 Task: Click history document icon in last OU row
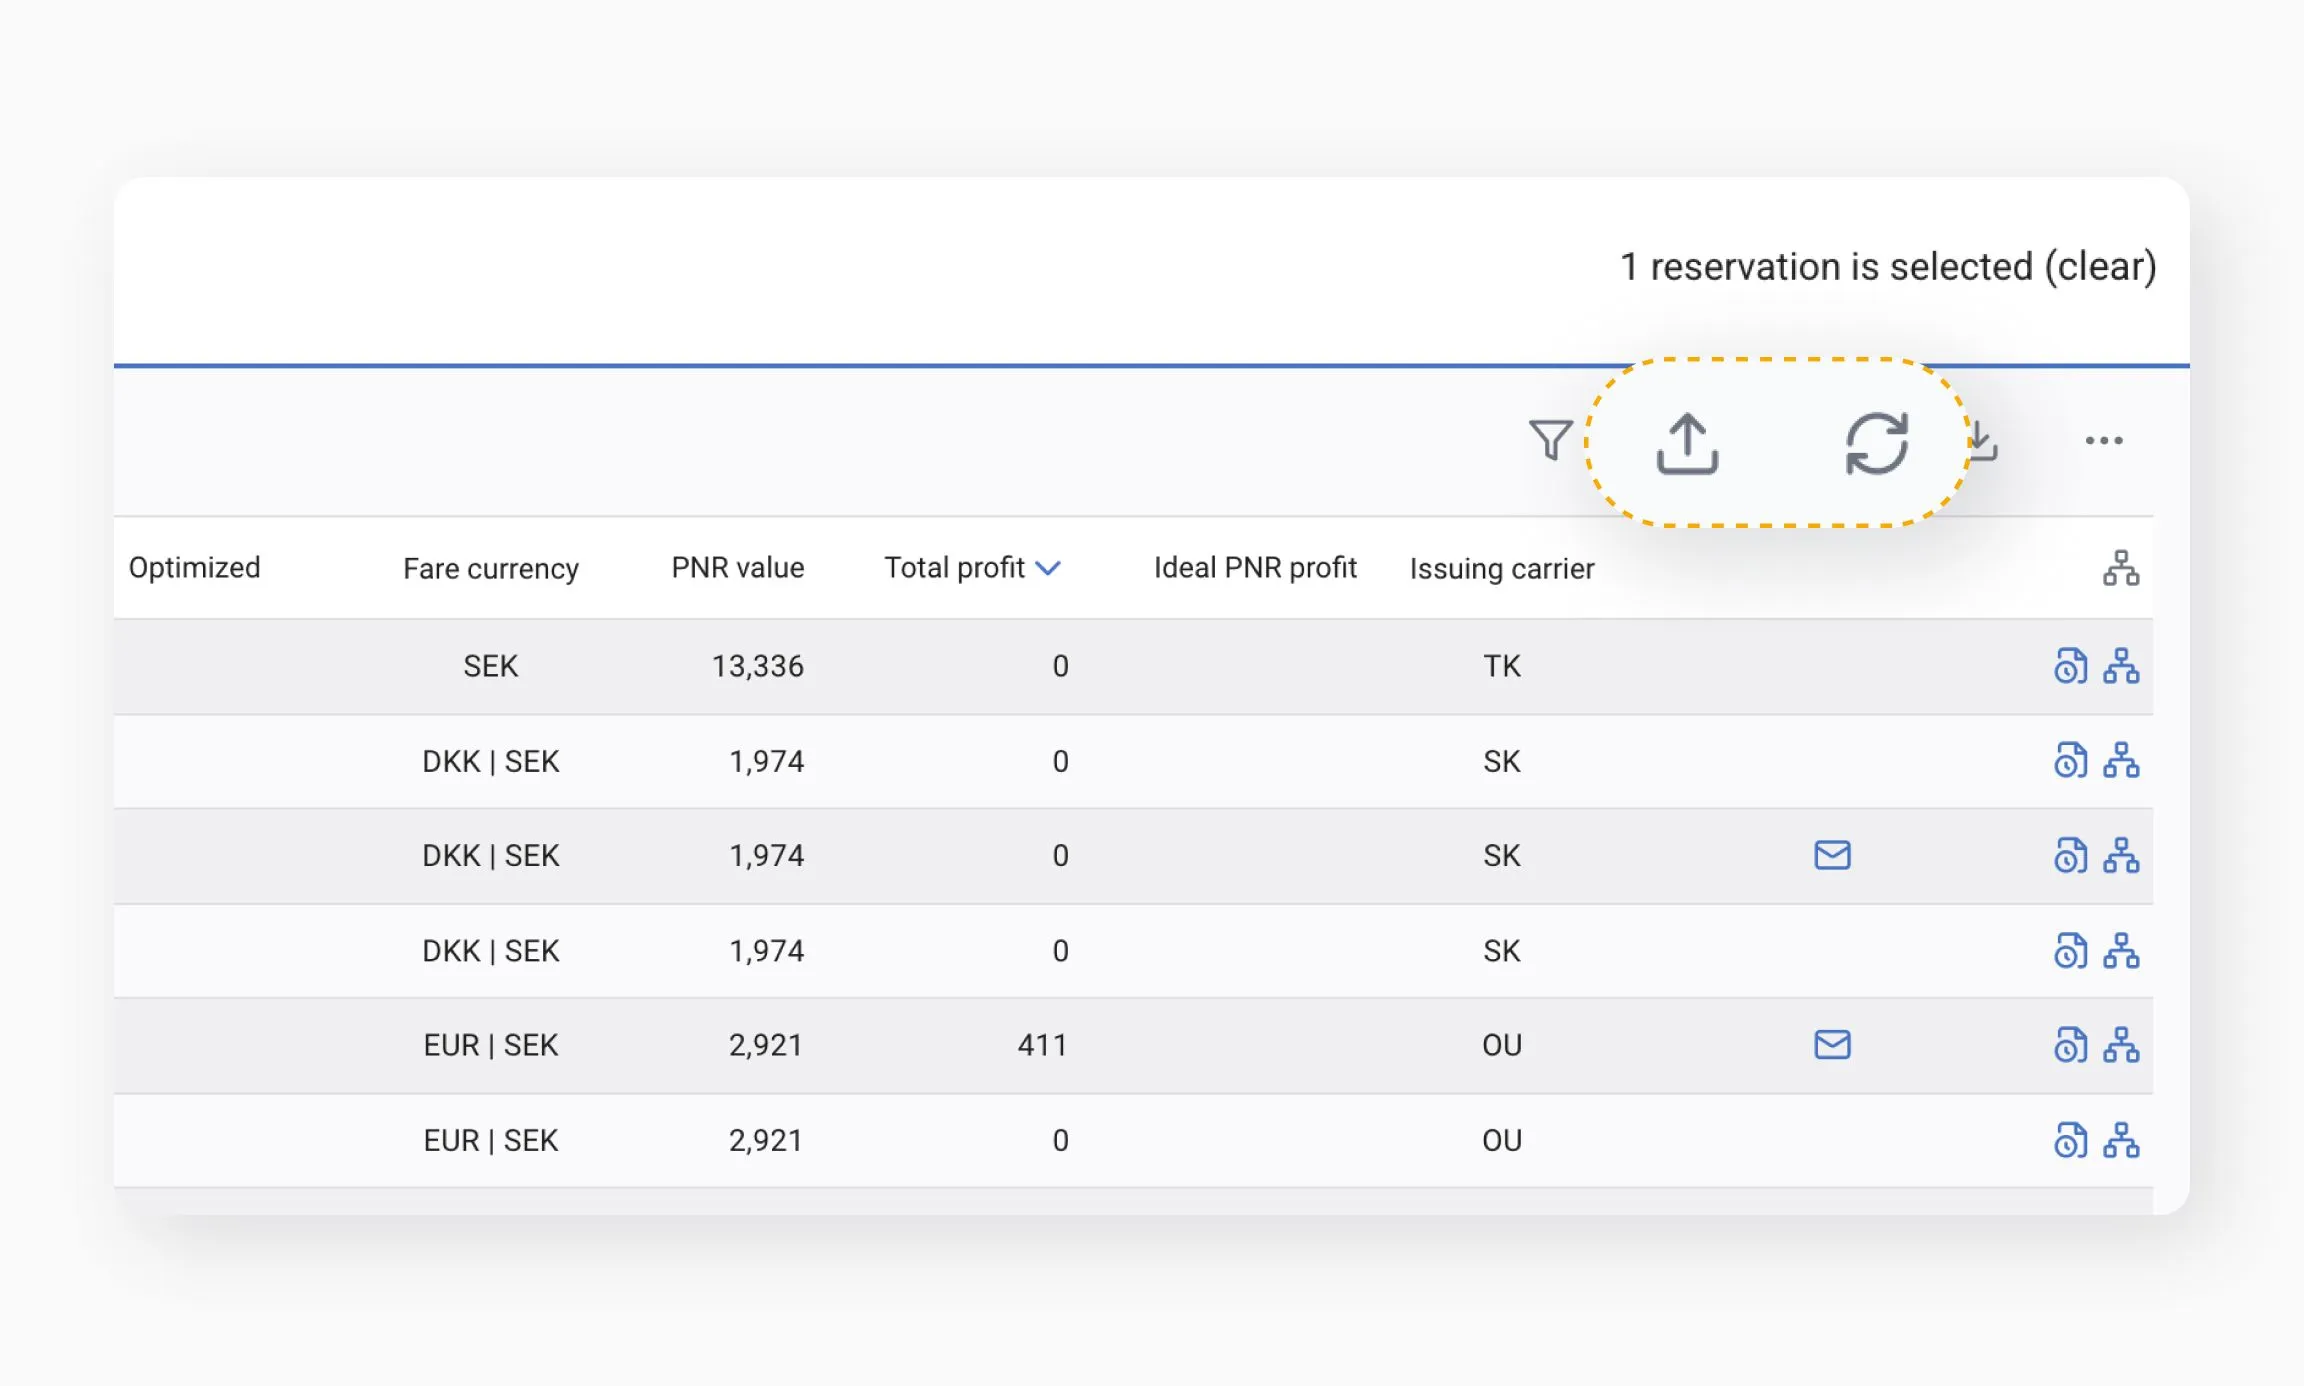[2070, 1140]
